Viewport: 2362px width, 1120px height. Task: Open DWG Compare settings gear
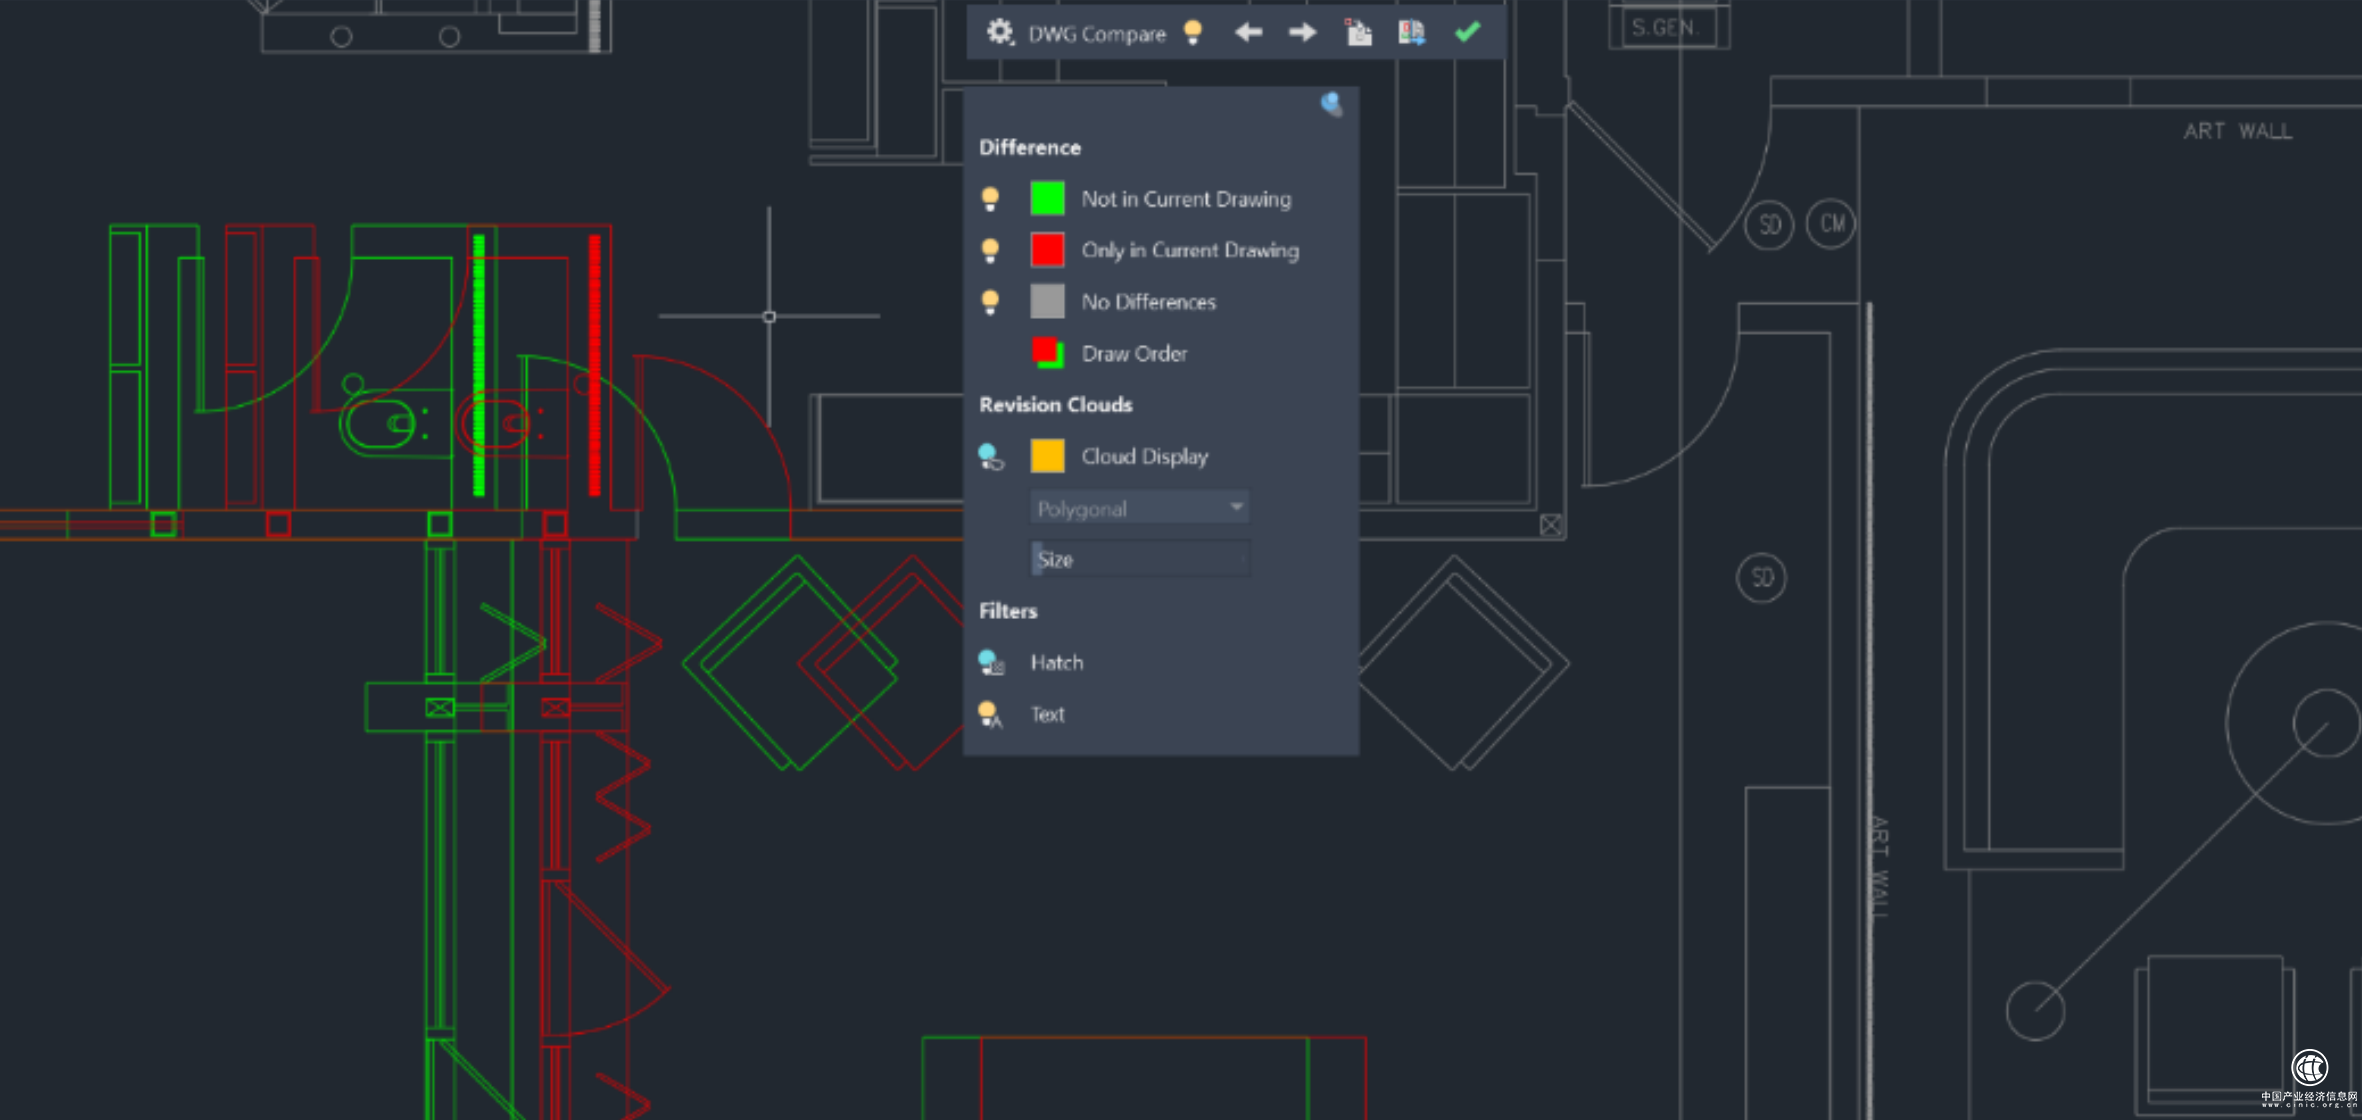pos(999,33)
